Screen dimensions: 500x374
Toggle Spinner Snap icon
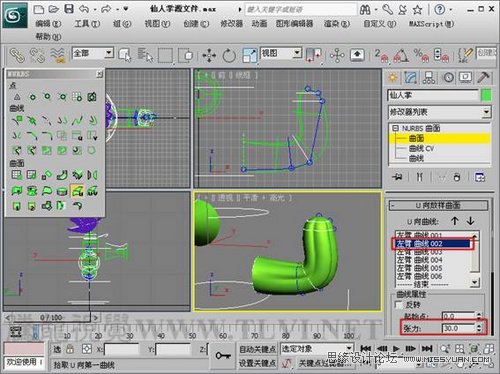tap(441, 55)
